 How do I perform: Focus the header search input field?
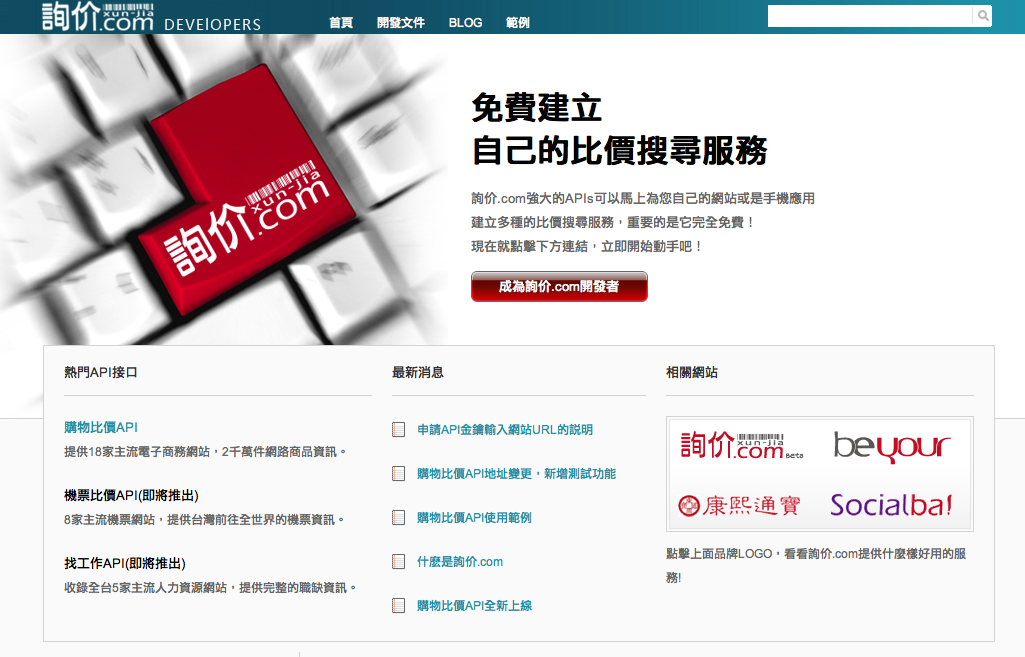pos(870,16)
